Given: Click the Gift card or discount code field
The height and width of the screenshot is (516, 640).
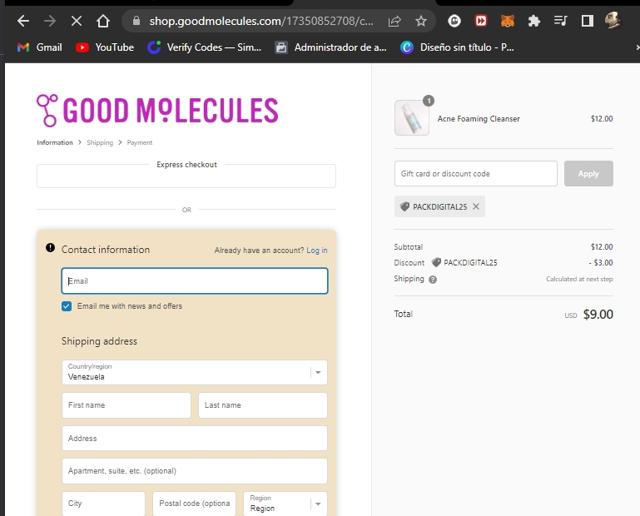Looking at the screenshot, I should [x=476, y=173].
